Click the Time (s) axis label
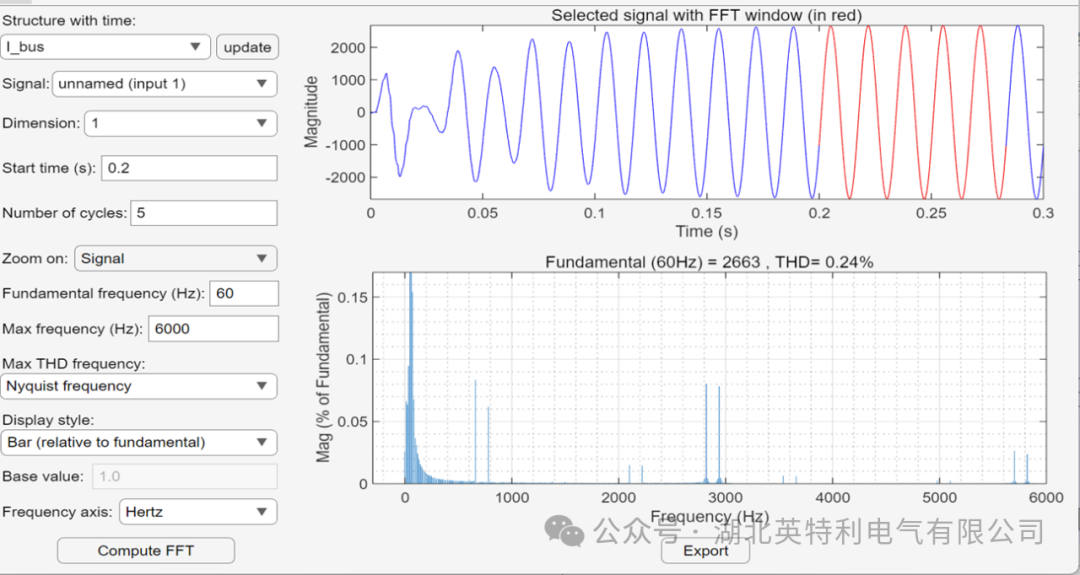Viewport: 1080px width, 575px height. pos(707,231)
